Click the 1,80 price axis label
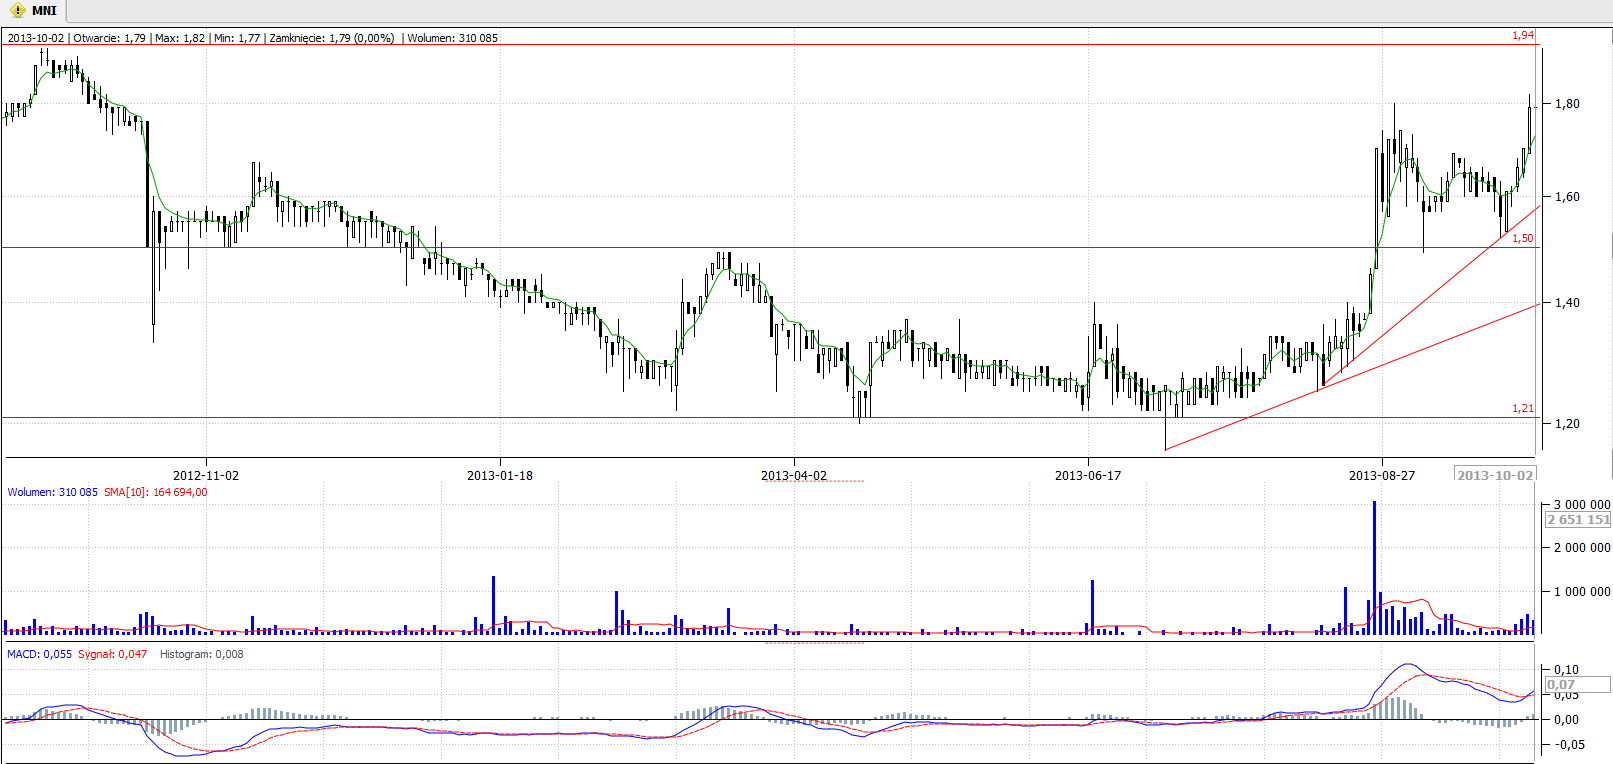Image resolution: width=1613 pixels, height=764 pixels. coord(1567,103)
